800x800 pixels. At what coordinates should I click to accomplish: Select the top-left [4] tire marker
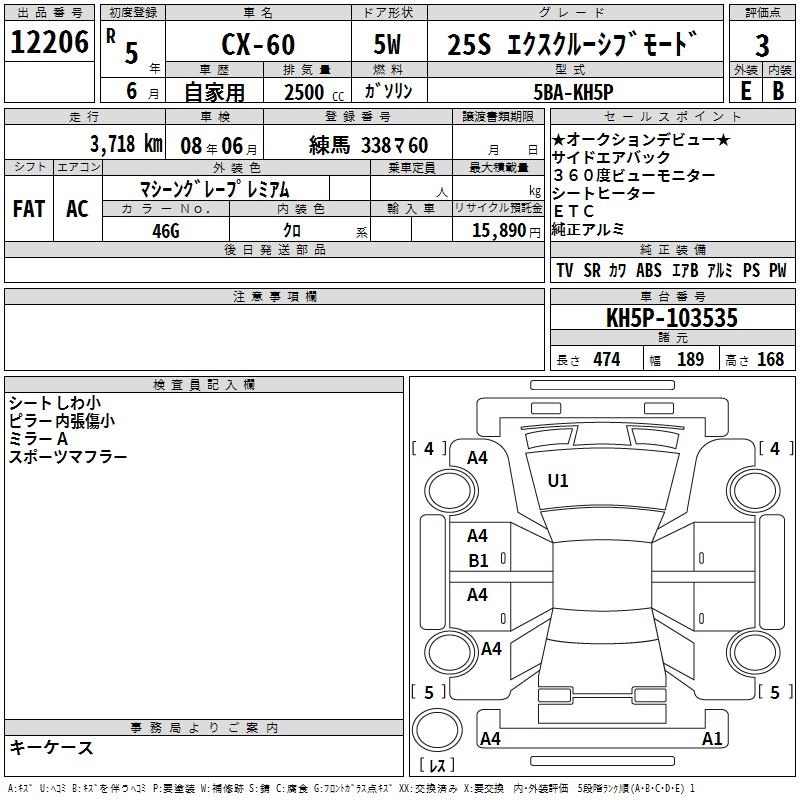click(429, 449)
